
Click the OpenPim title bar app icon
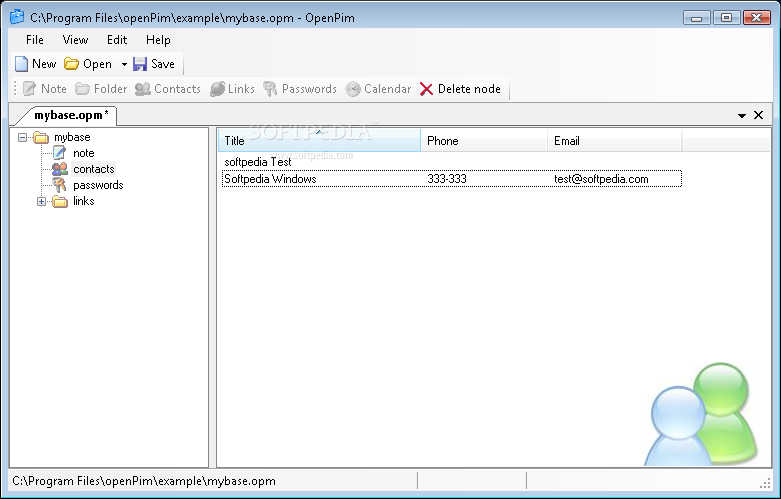click(17, 17)
